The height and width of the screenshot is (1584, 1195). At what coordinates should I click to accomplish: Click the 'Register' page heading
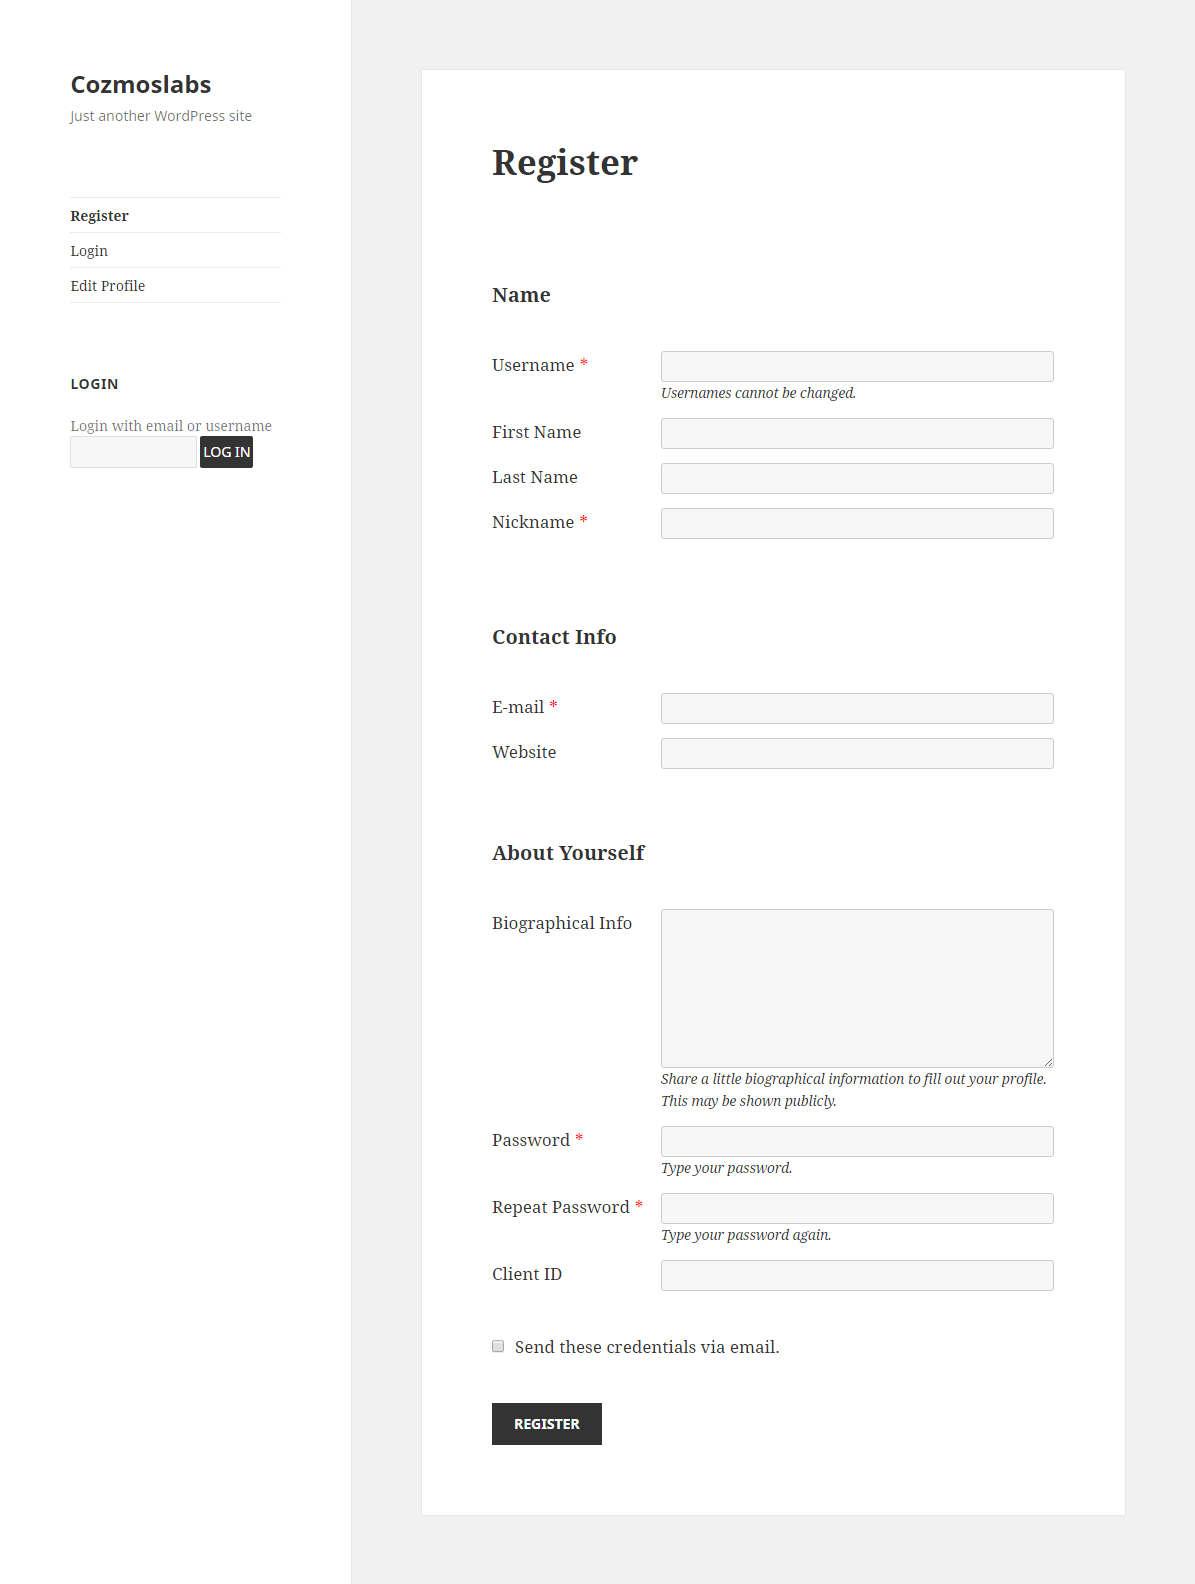pos(565,162)
